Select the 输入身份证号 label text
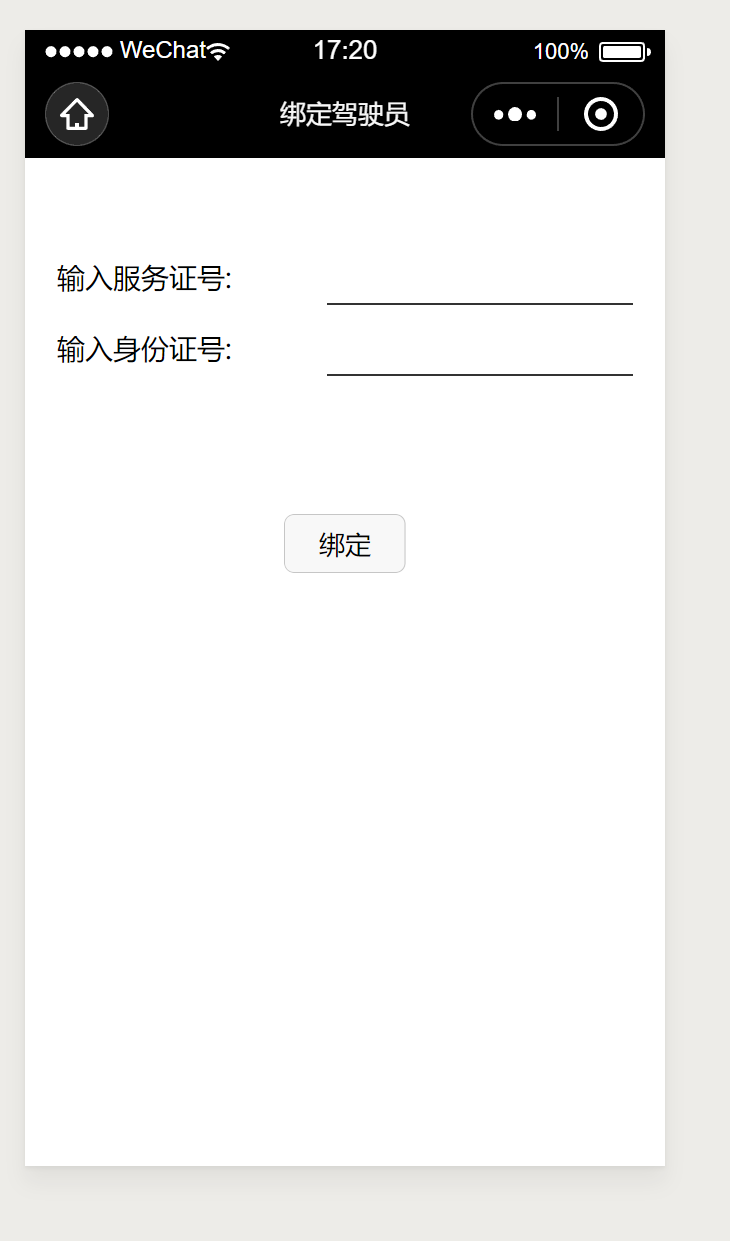Screen dimensions: 730x1241 144,351
